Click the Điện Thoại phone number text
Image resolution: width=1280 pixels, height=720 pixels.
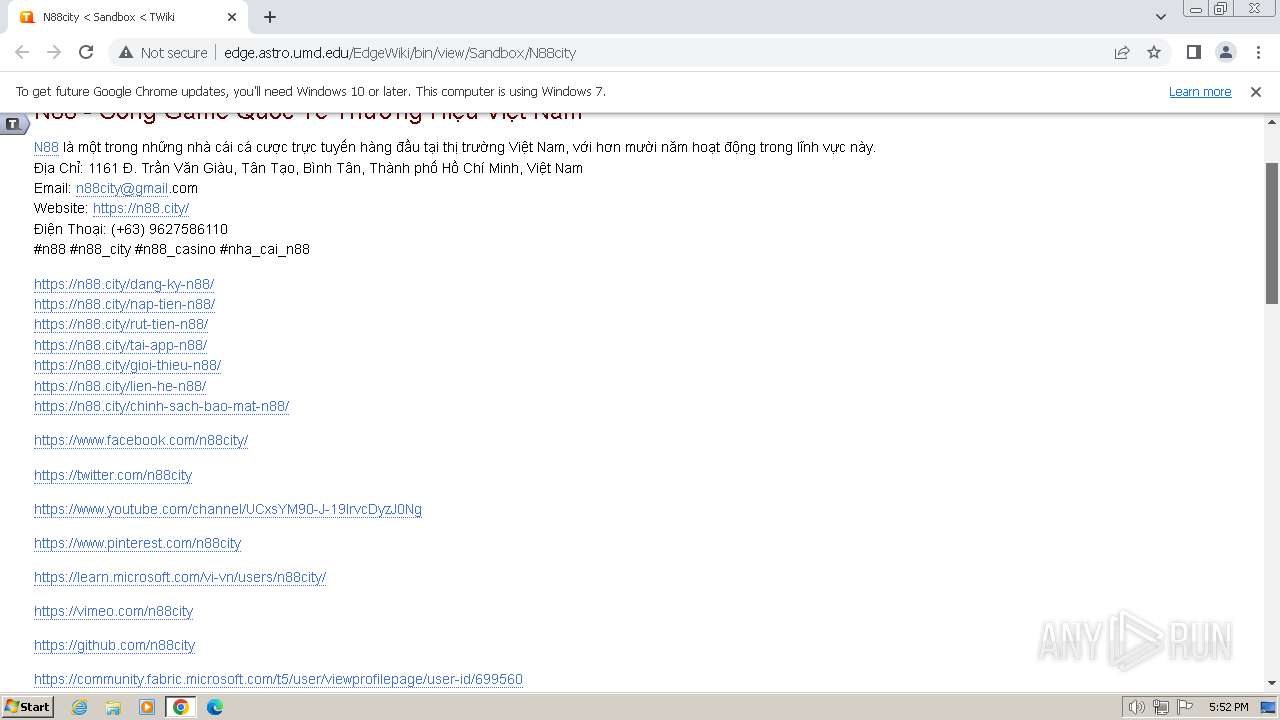coord(131,229)
